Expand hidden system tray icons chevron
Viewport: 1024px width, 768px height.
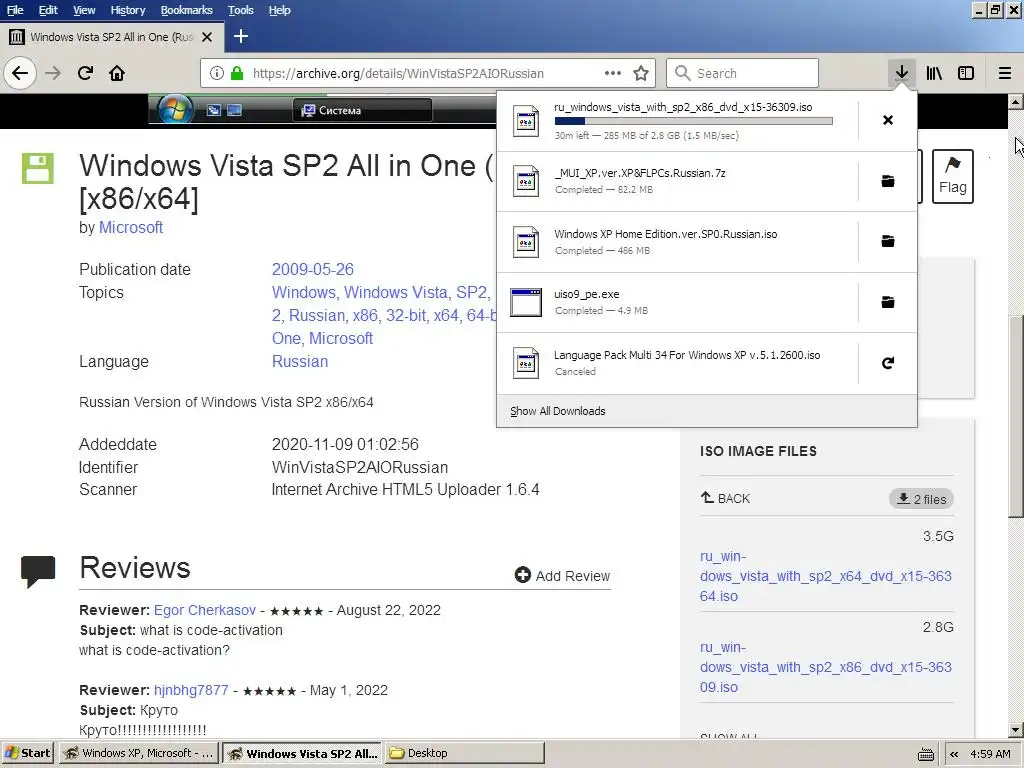coord(954,754)
